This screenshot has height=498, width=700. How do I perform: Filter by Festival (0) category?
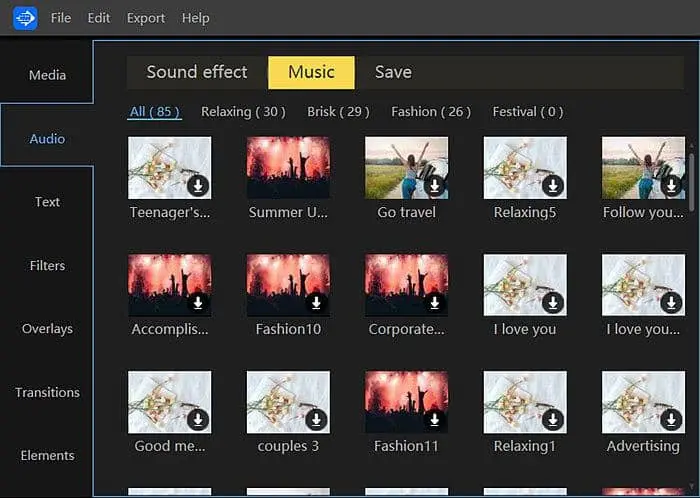point(528,112)
